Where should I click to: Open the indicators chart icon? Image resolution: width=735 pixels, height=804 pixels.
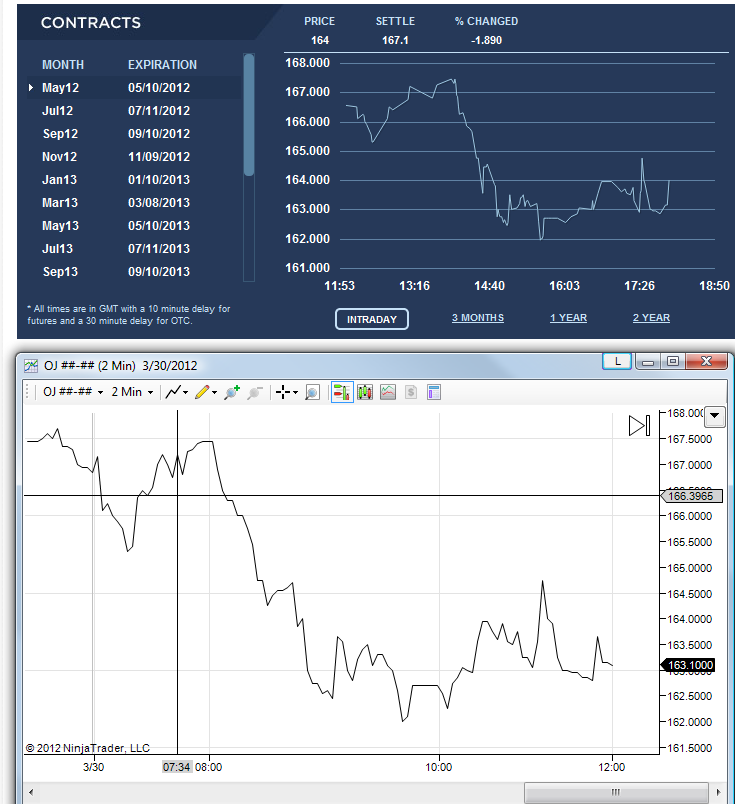(388, 392)
